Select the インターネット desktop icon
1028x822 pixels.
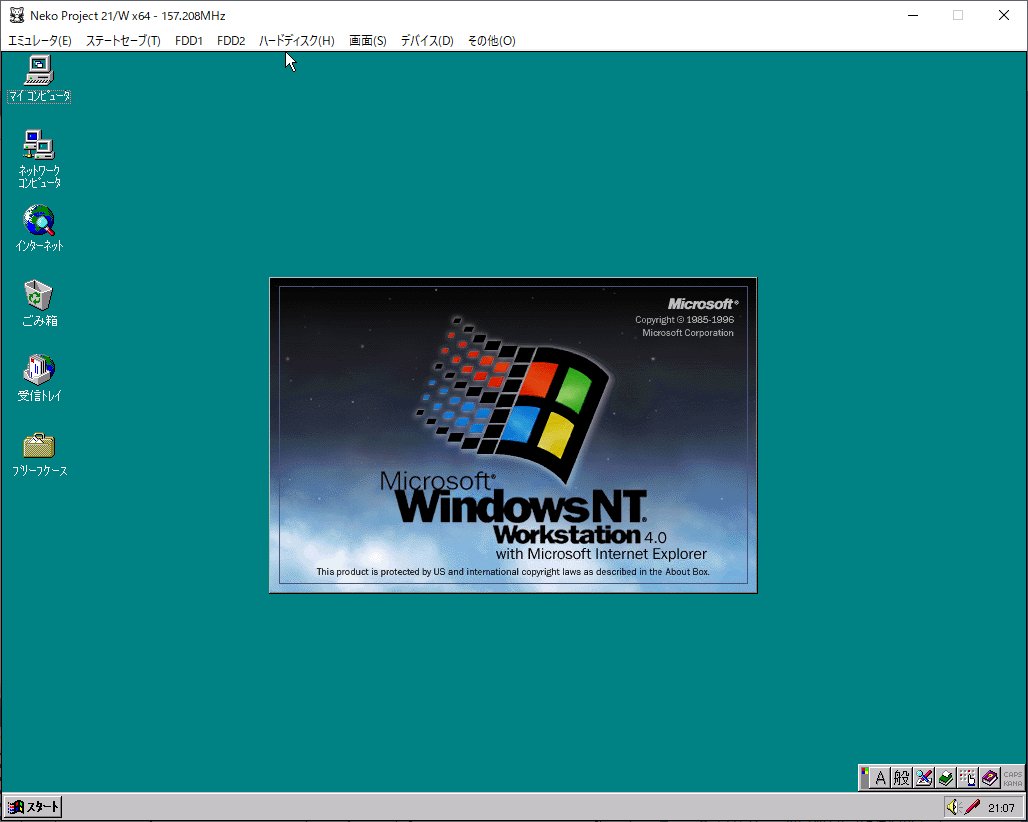39,229
